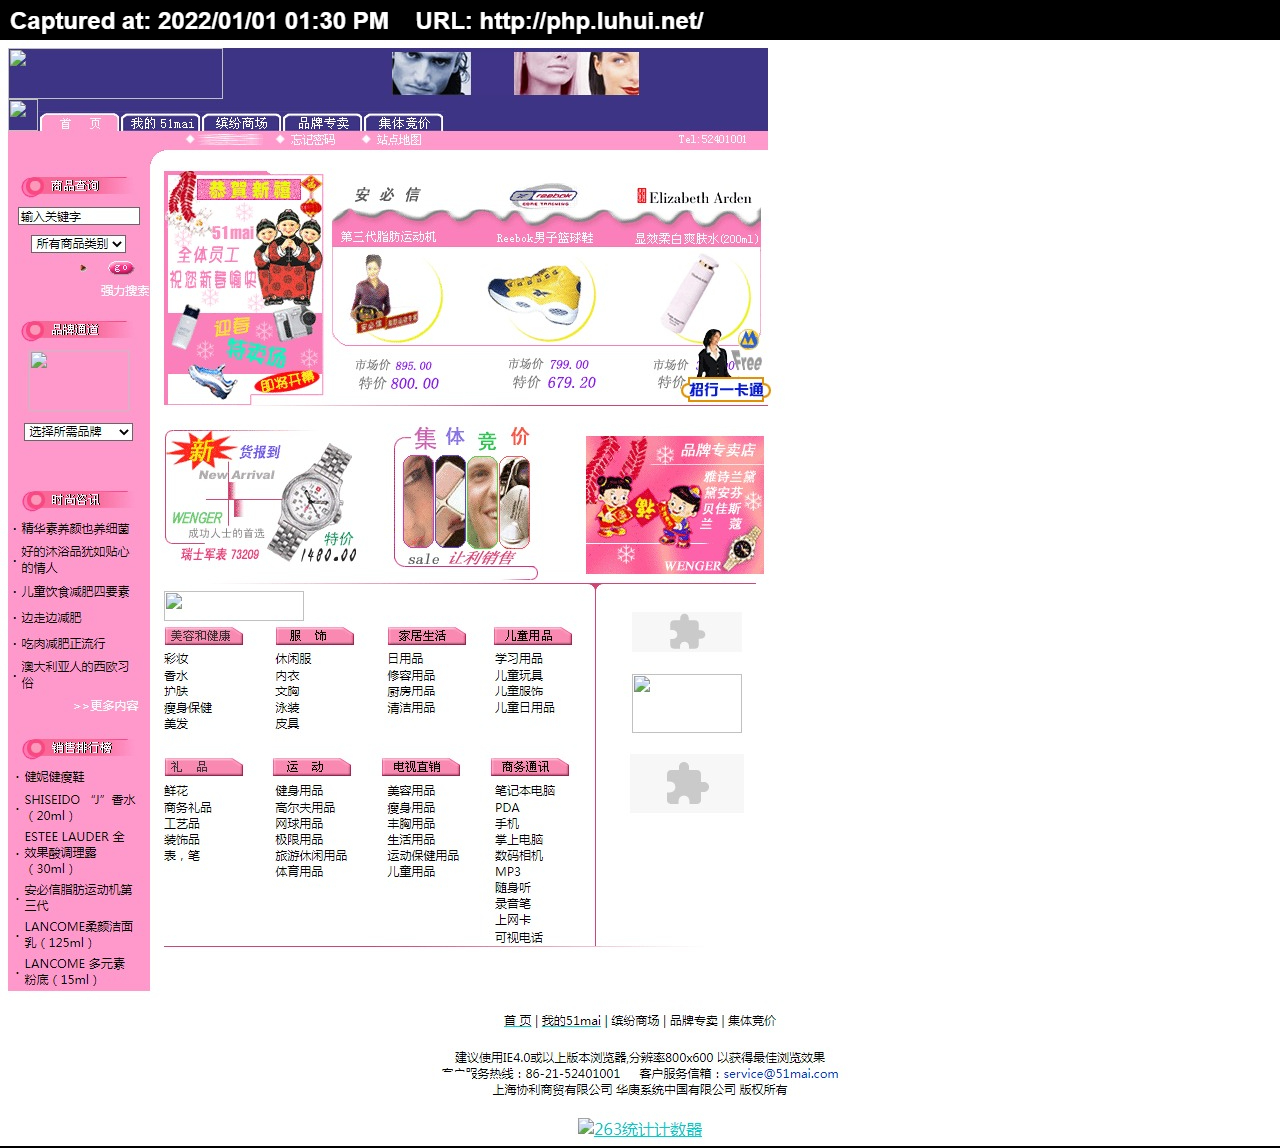
Task: Click the 强力搜索 advanced search link
Action: [125, 291]
